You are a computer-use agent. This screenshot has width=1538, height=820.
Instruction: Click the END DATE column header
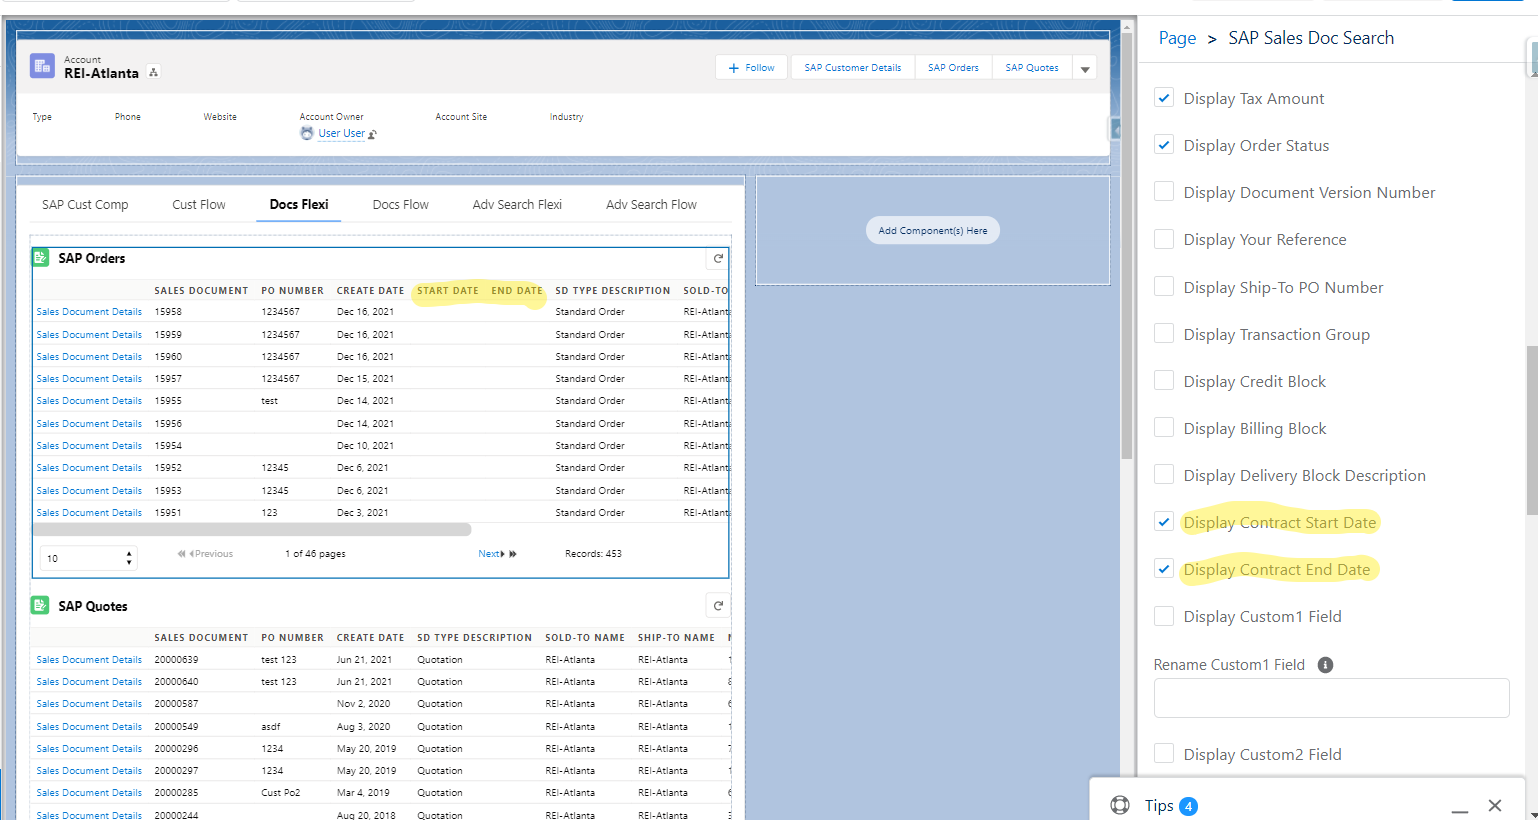[x=517, y=291]
